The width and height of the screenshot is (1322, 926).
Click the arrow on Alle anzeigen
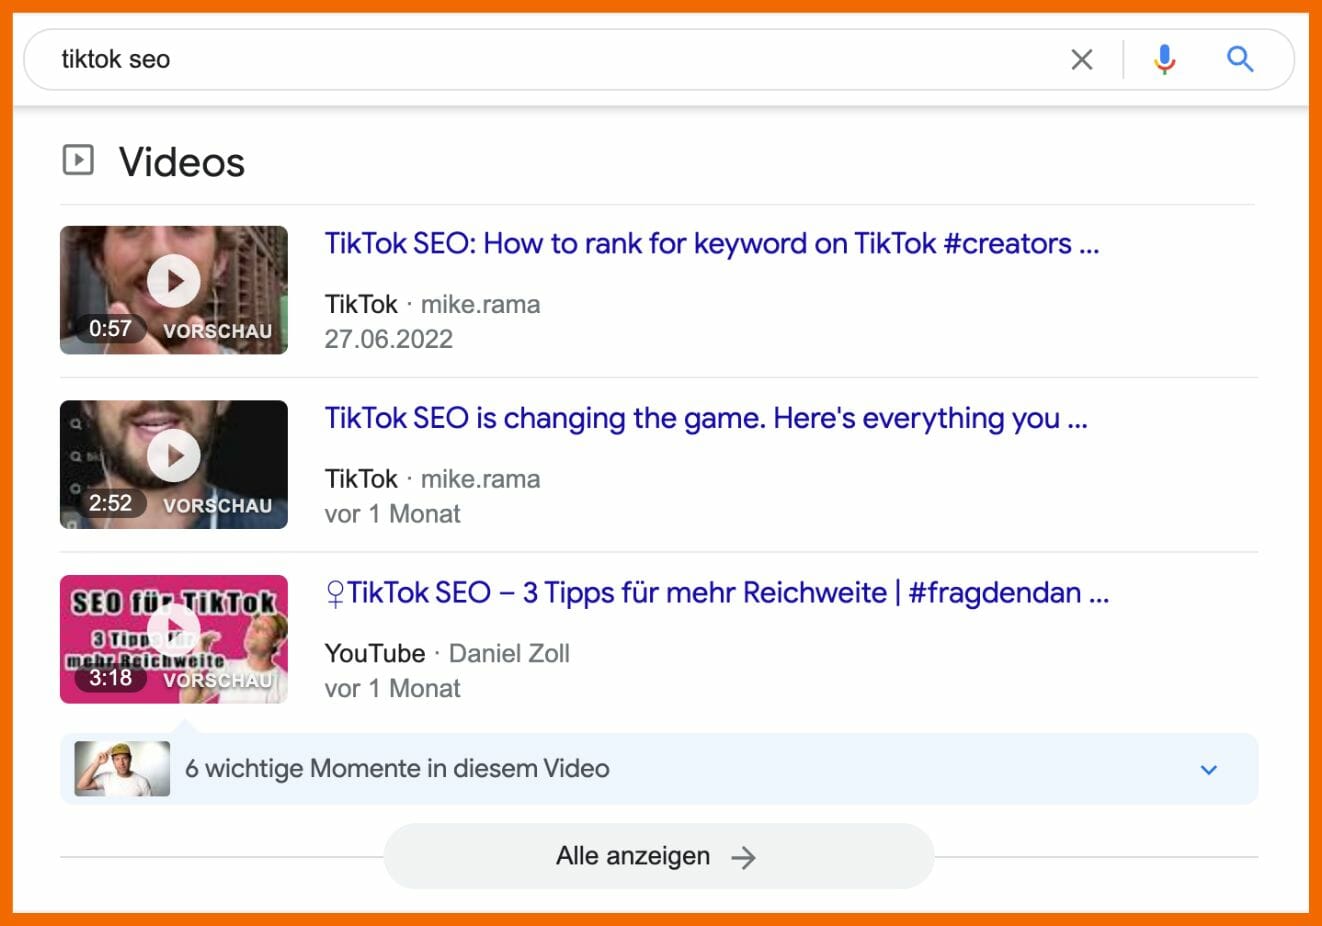pos(744,856)
